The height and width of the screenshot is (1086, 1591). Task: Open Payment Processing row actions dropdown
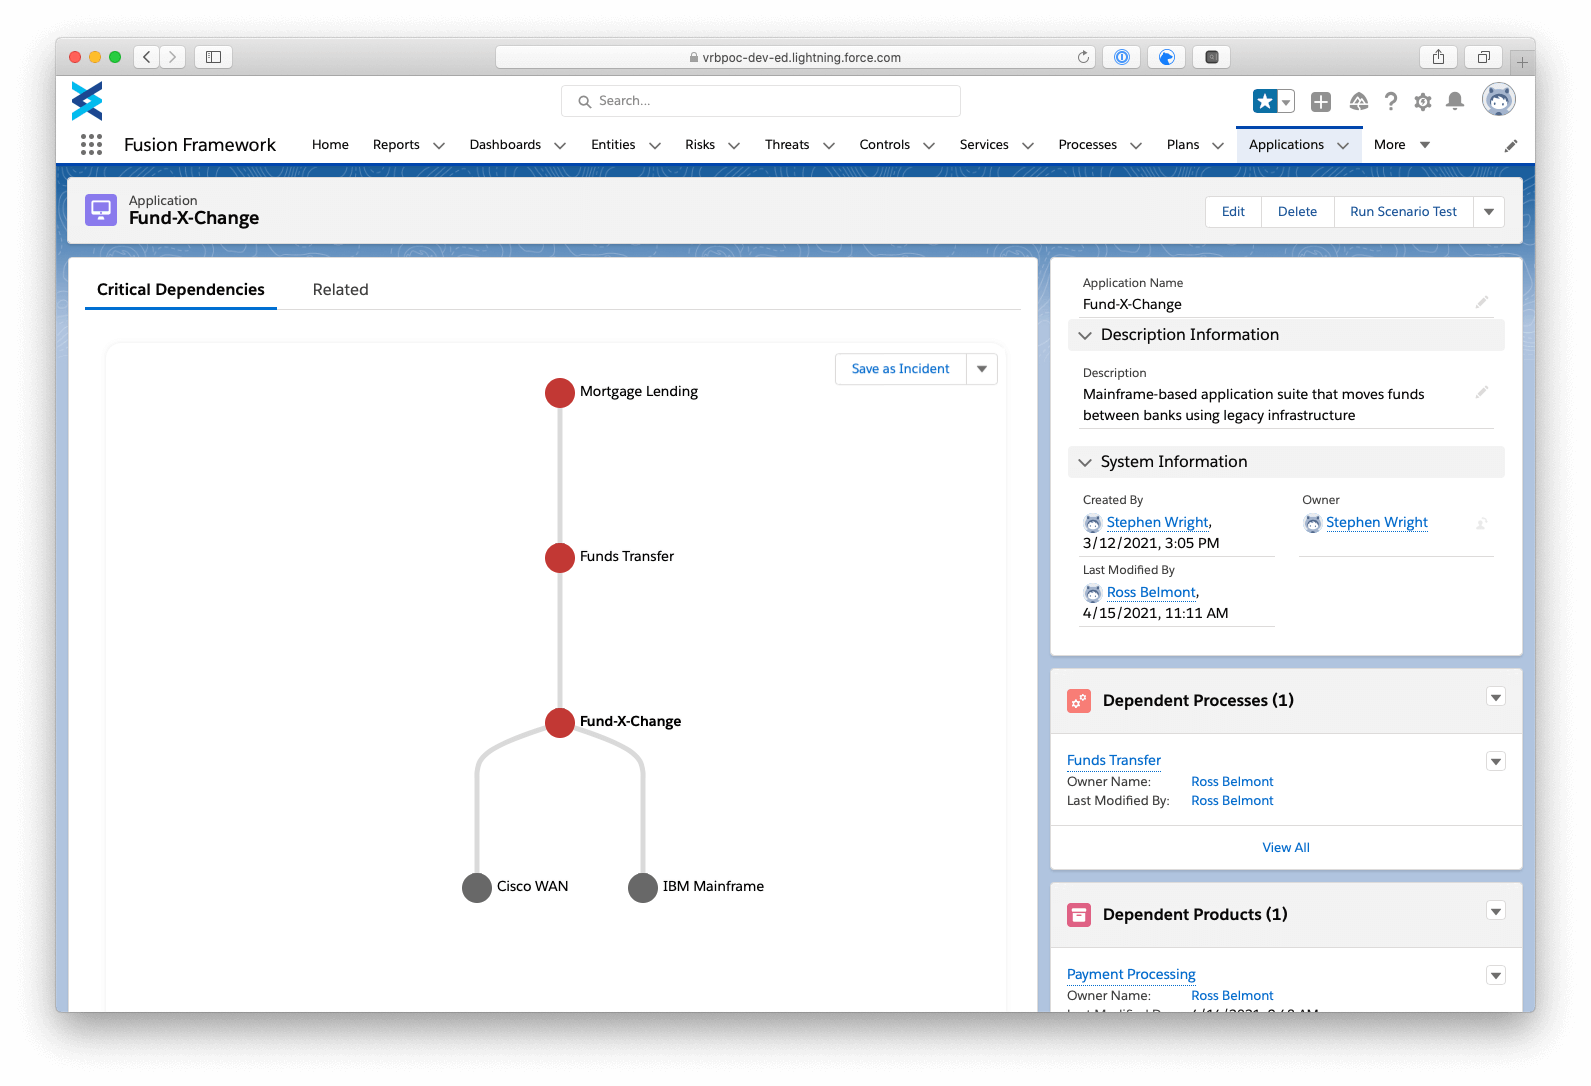point(1496,975)
